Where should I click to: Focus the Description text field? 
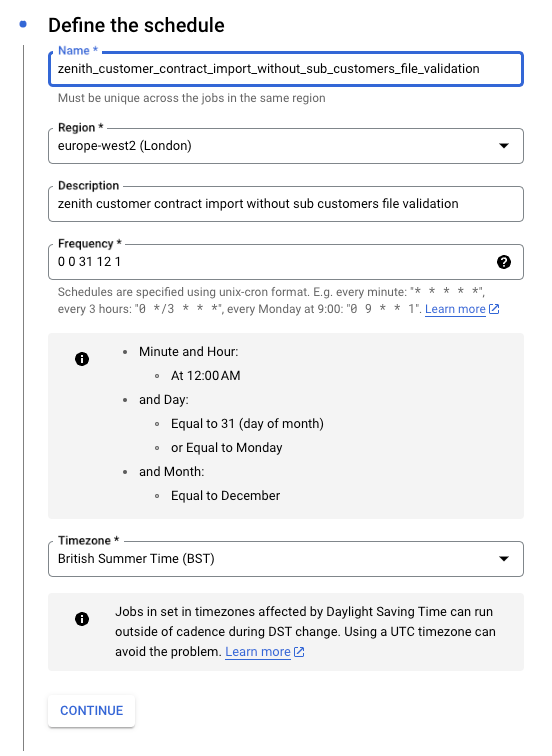point(286,204)
